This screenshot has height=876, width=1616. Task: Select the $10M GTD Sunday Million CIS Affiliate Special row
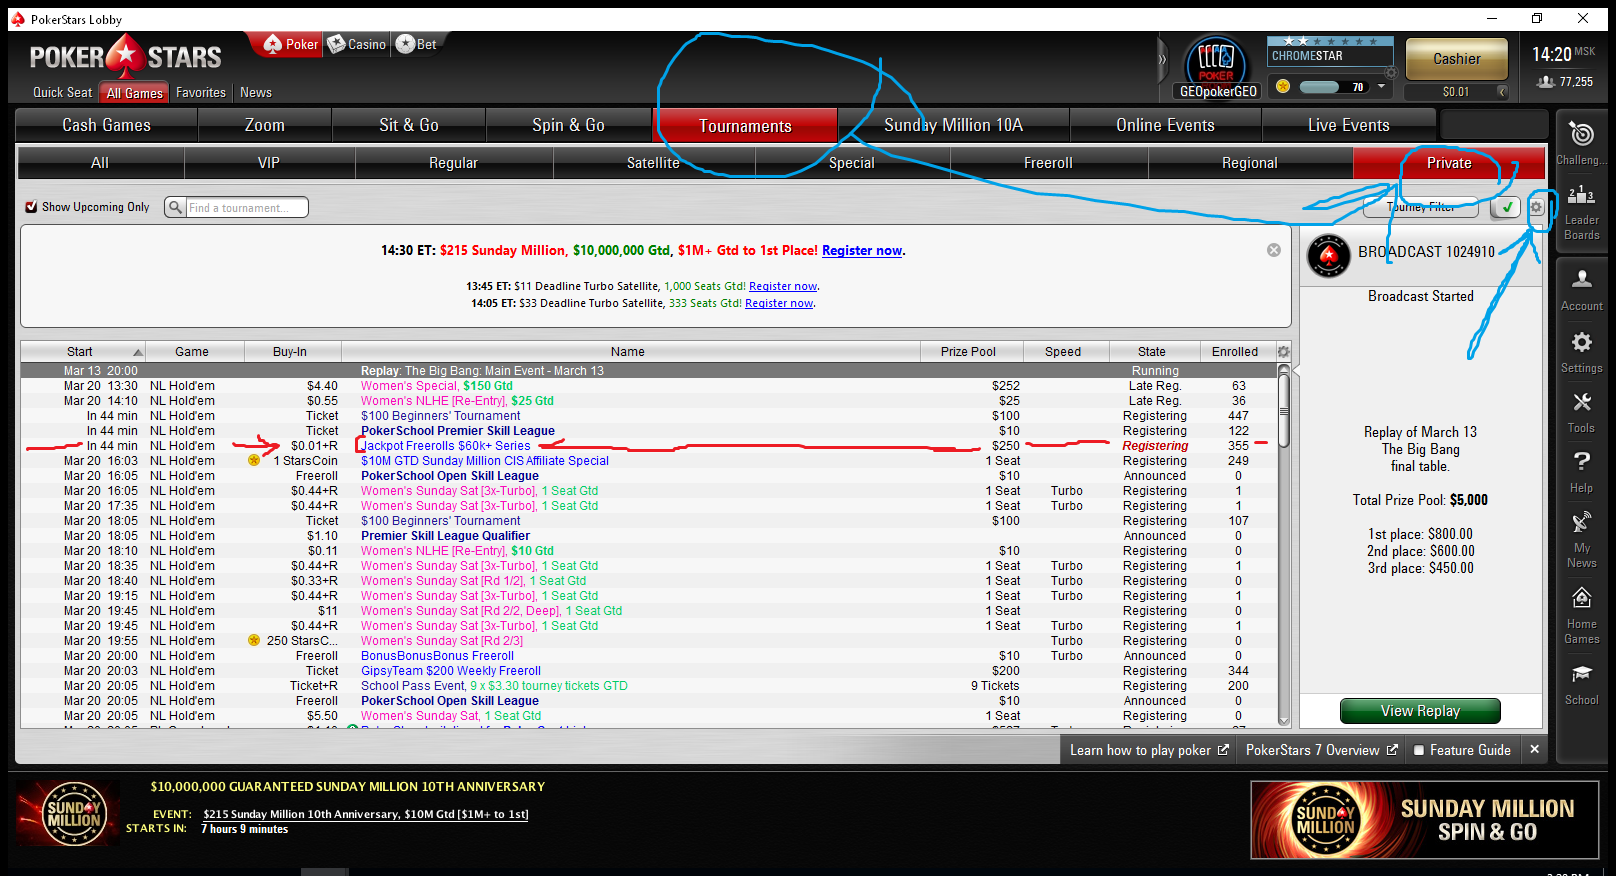point(649,461)
